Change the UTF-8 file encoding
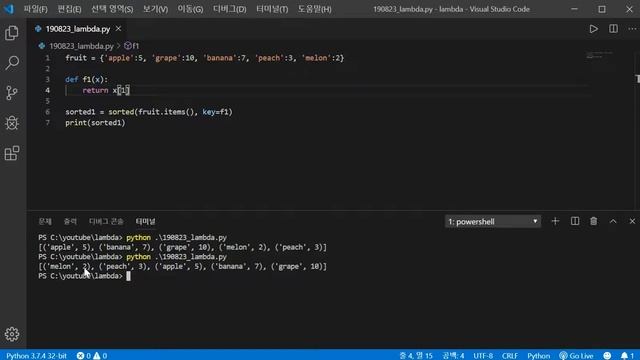The height and width of the screenshot is (360, 640). [x=483, y=356]
